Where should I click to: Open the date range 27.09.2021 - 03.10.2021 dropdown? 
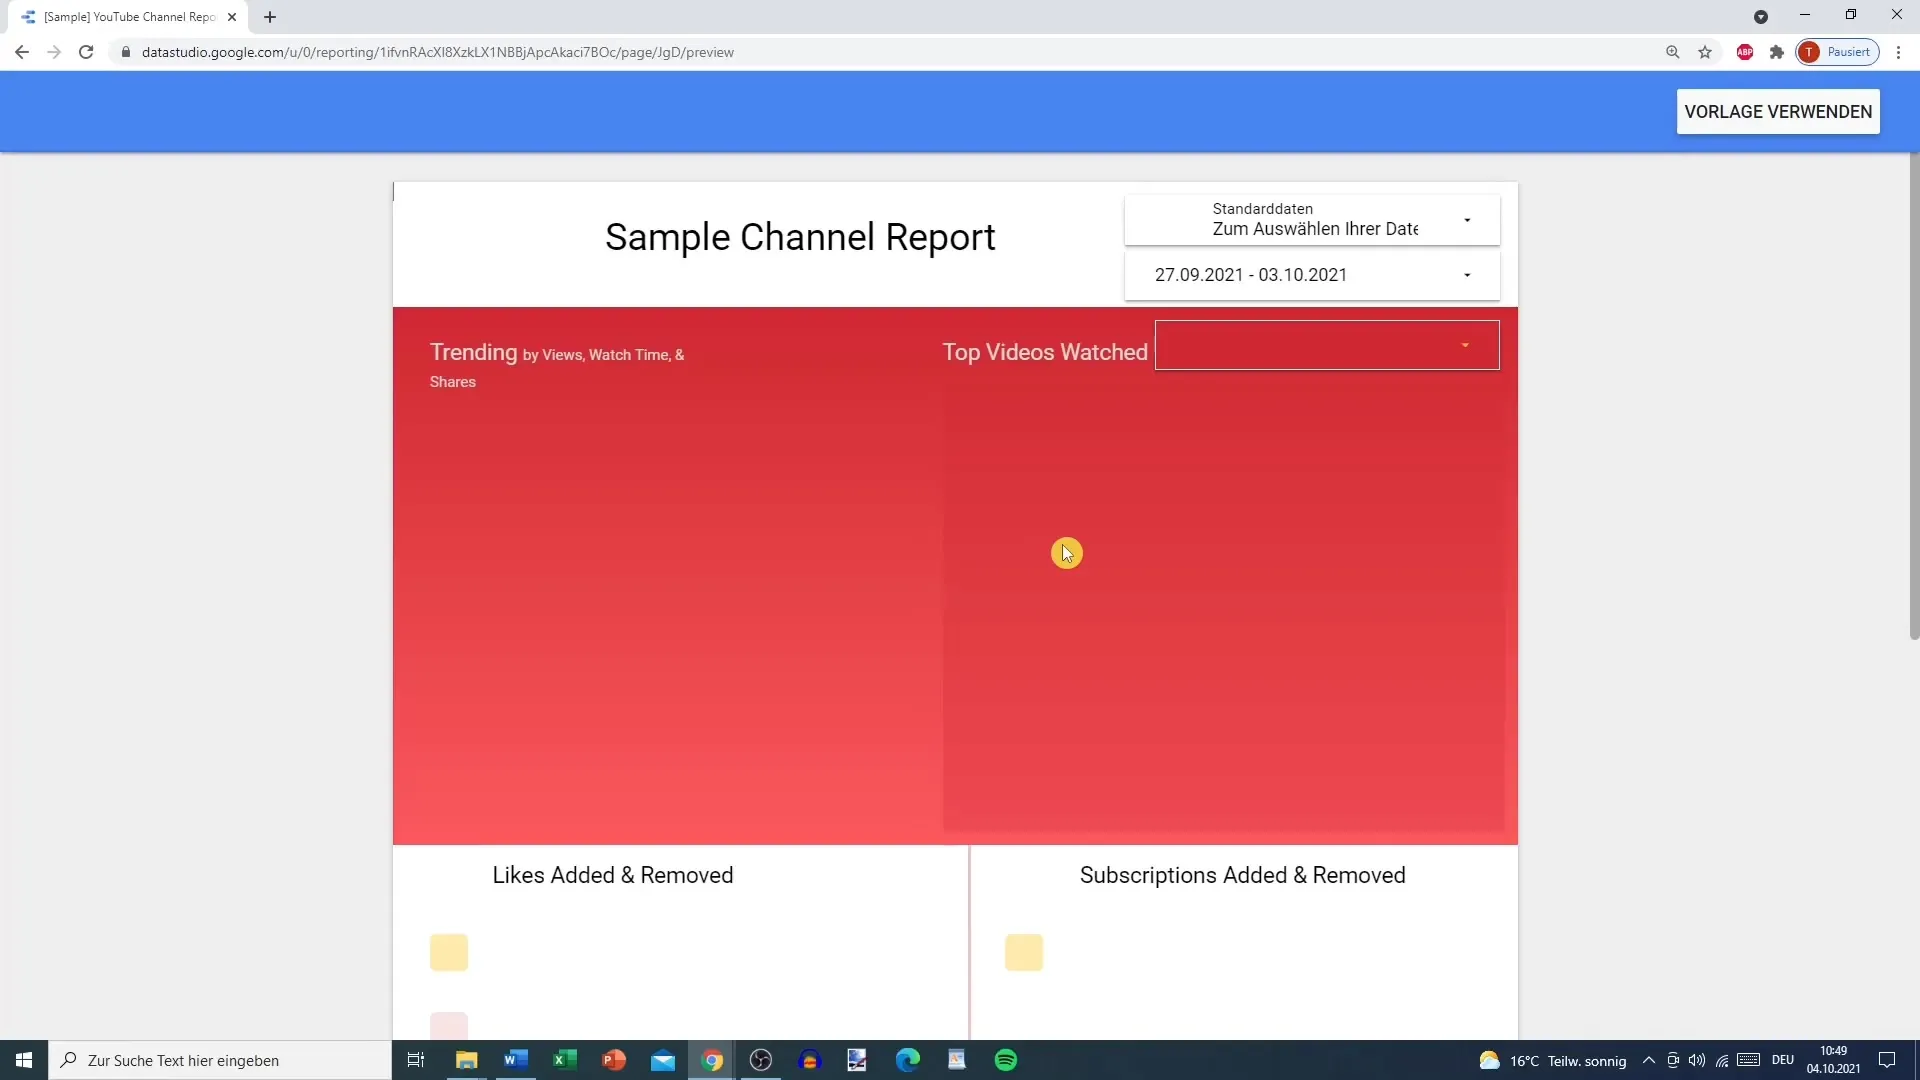coord(1312,275)
